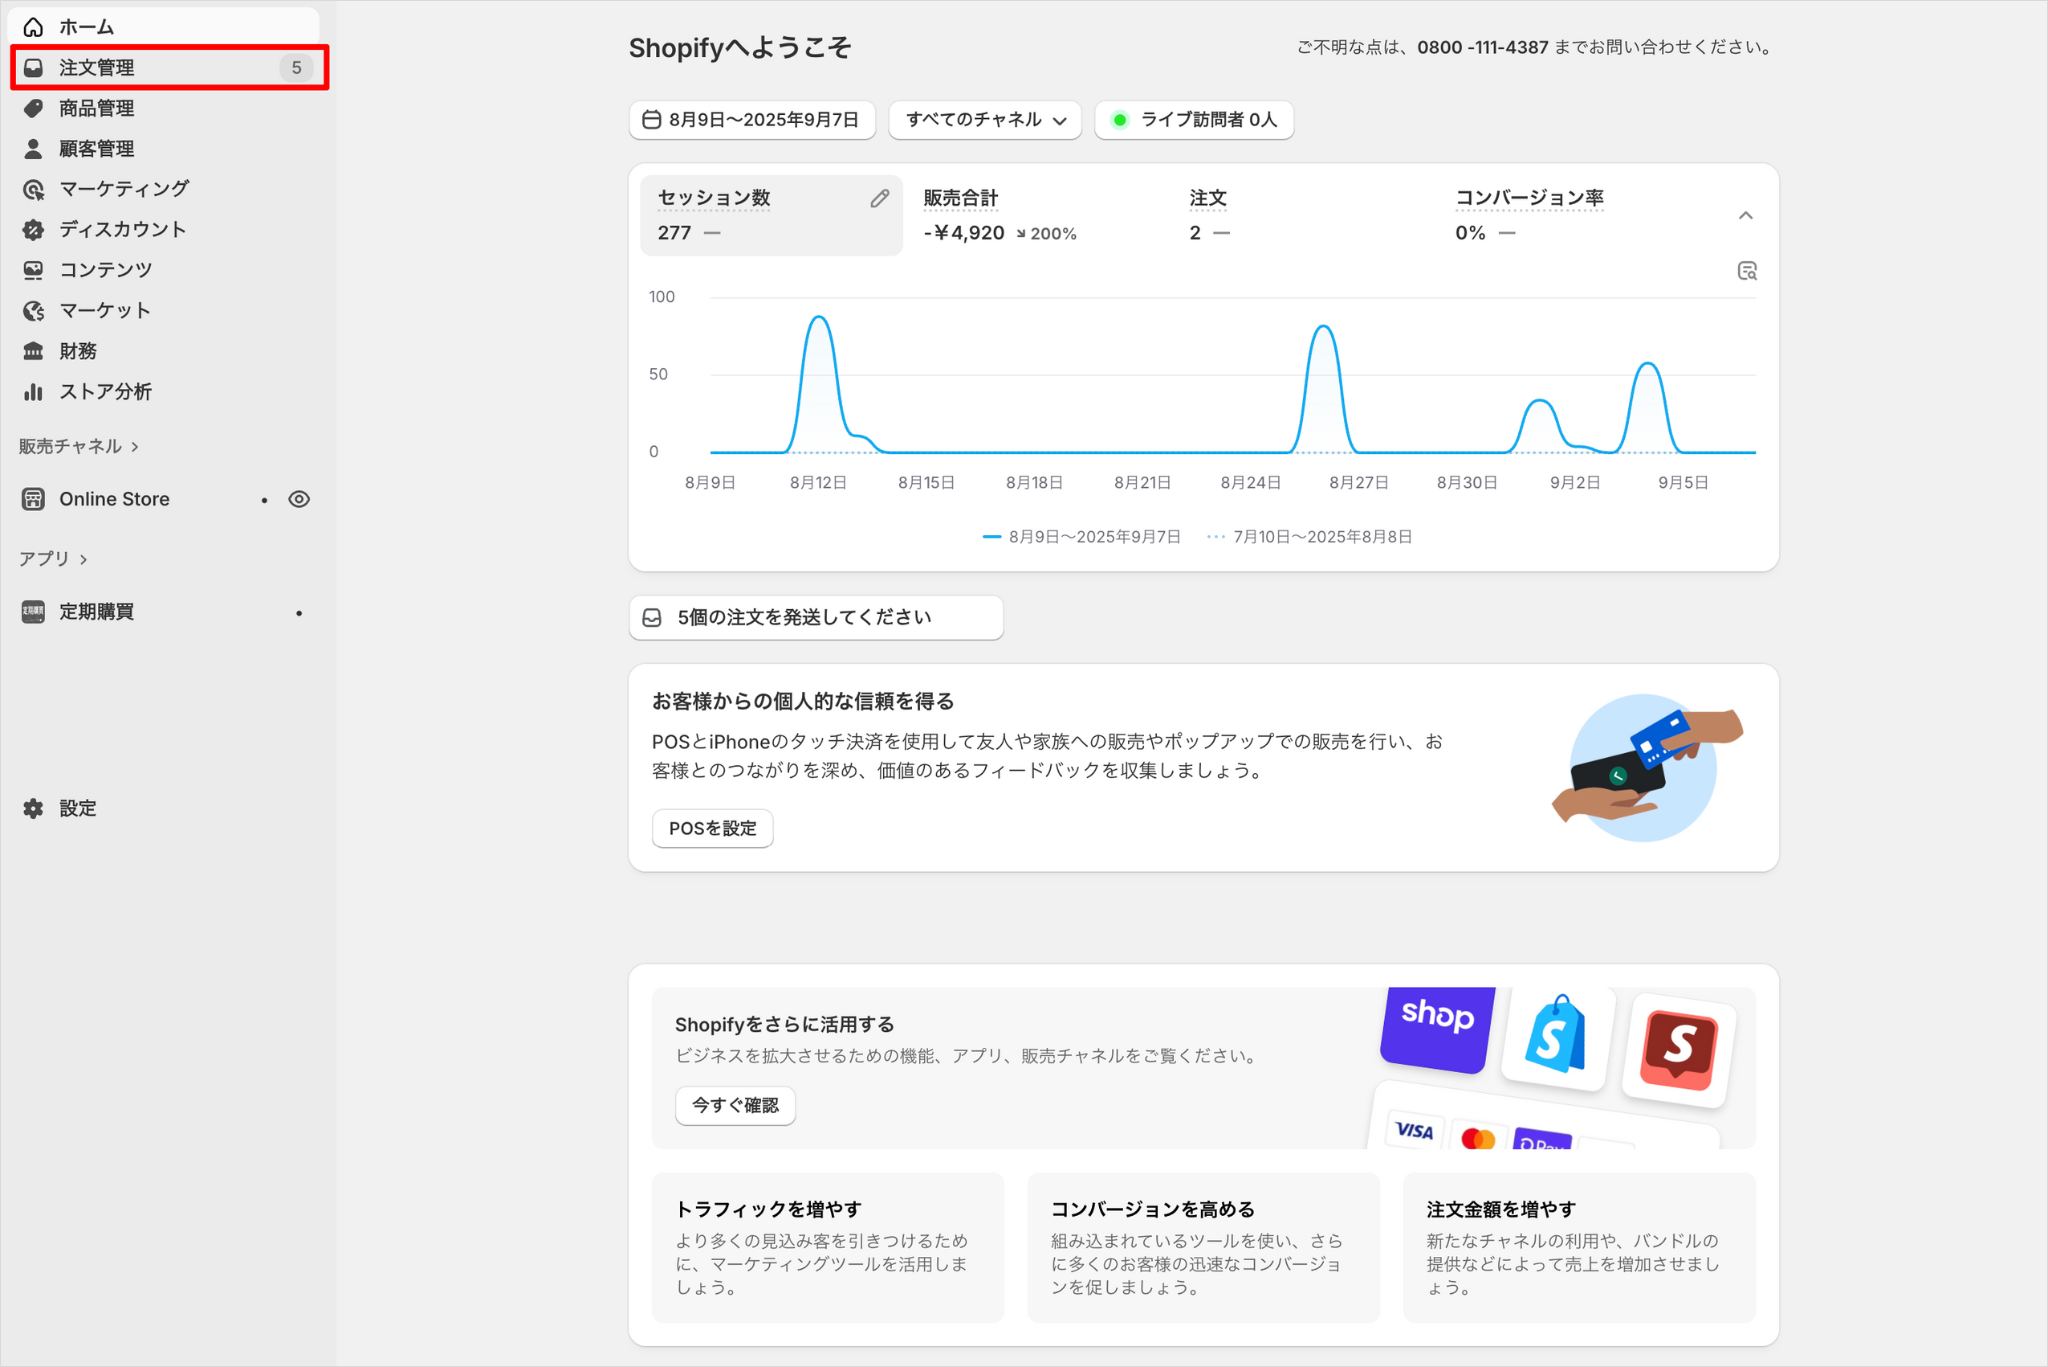
Task: Click the 設定 gear icon
Action: pos(34,808)
